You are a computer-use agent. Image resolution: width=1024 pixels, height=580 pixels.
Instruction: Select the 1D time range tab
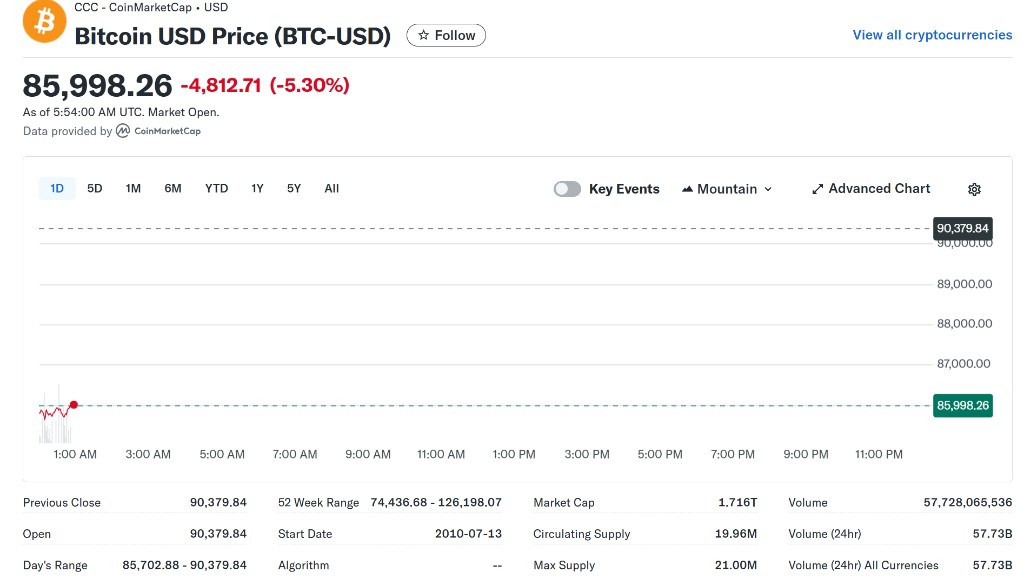(57, 188)
